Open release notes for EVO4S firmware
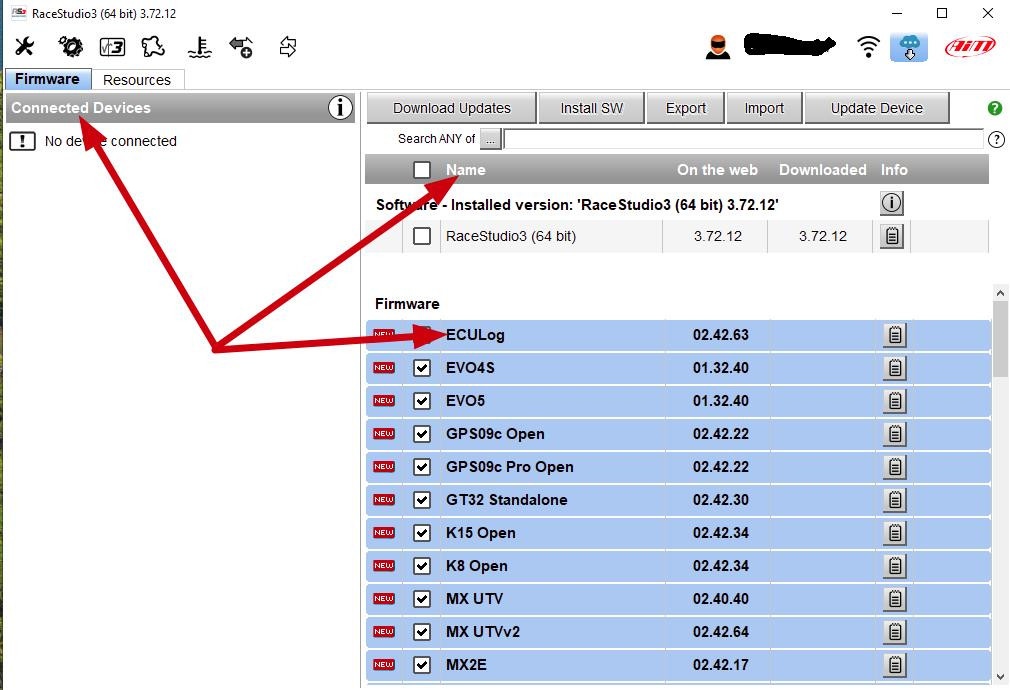This screenshot has height=690, width=1010. click(895, 368)
